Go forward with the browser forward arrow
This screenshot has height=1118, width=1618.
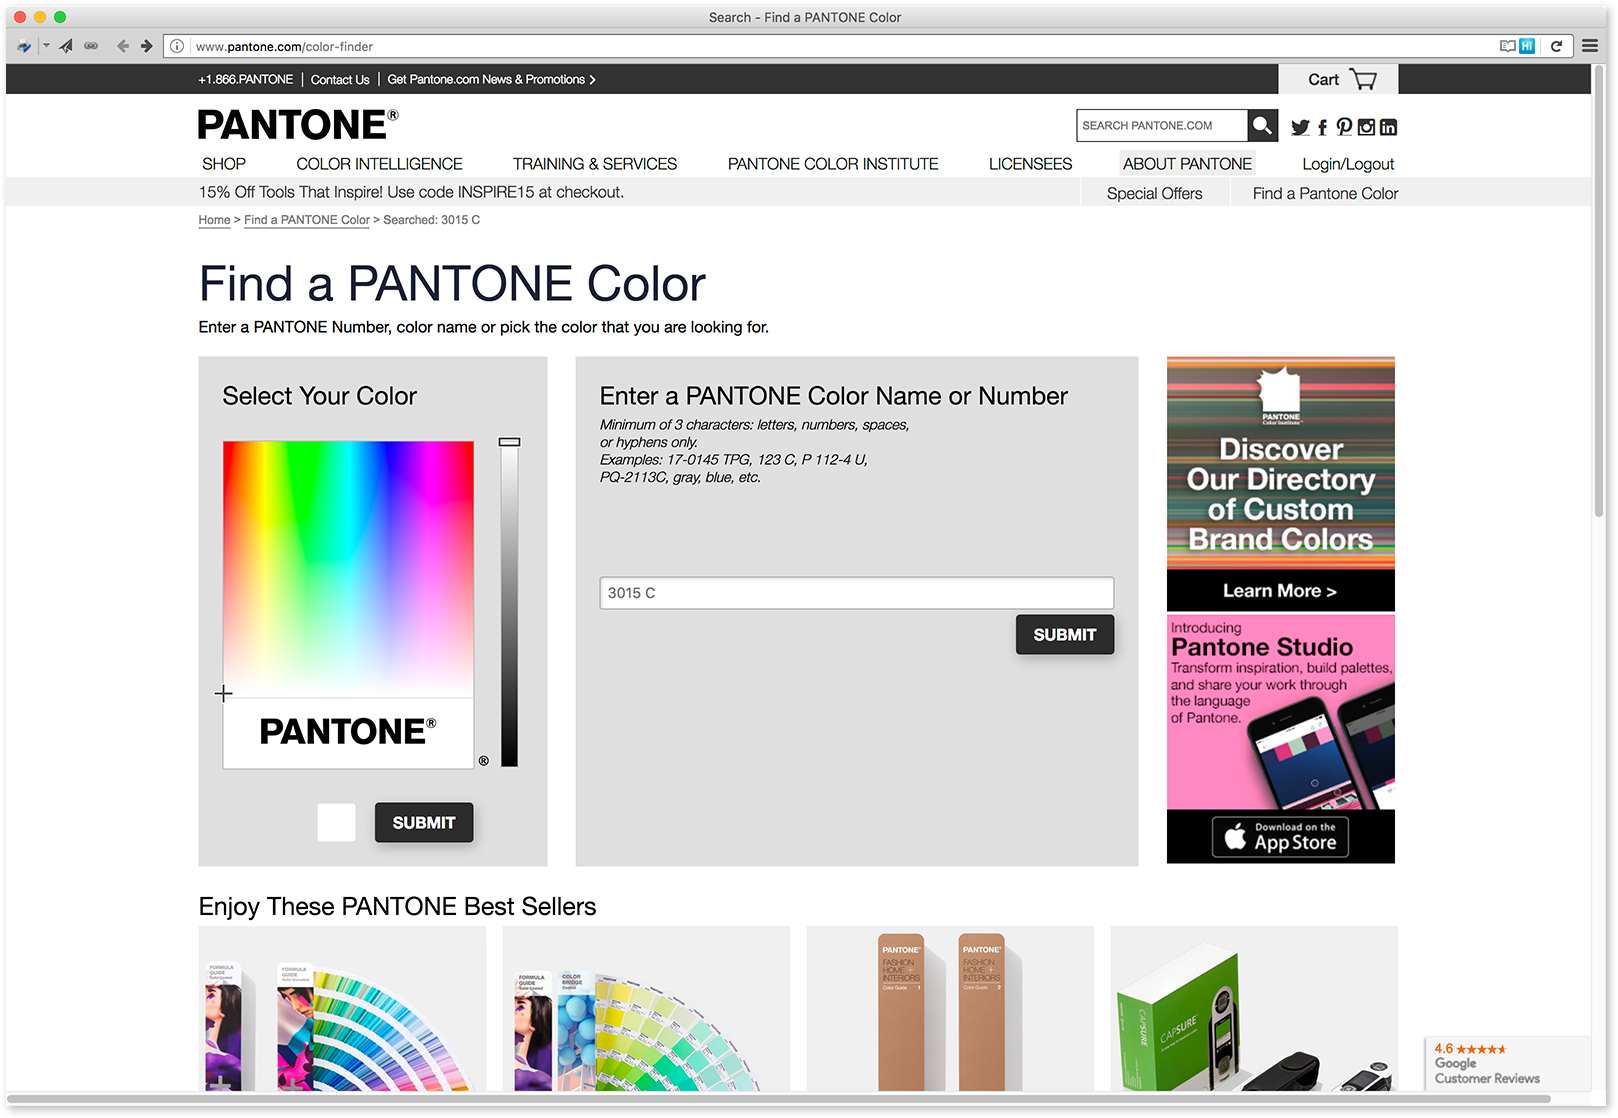(x=147, y=46)
